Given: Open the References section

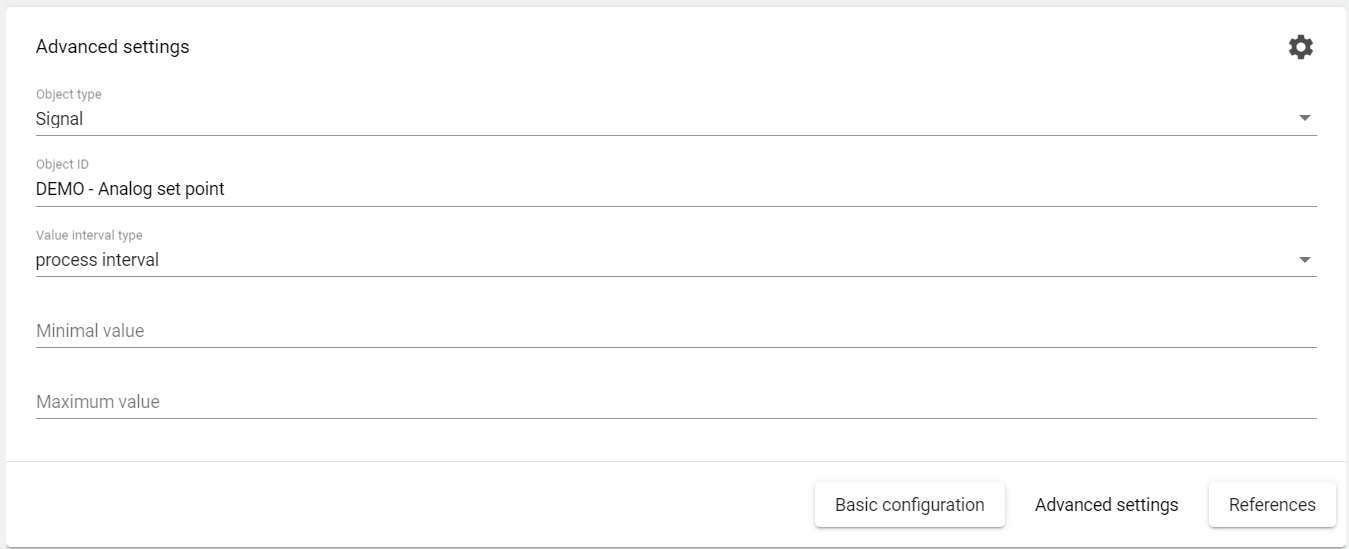Looking at the screenshot, I should (x=1271, y=505).
